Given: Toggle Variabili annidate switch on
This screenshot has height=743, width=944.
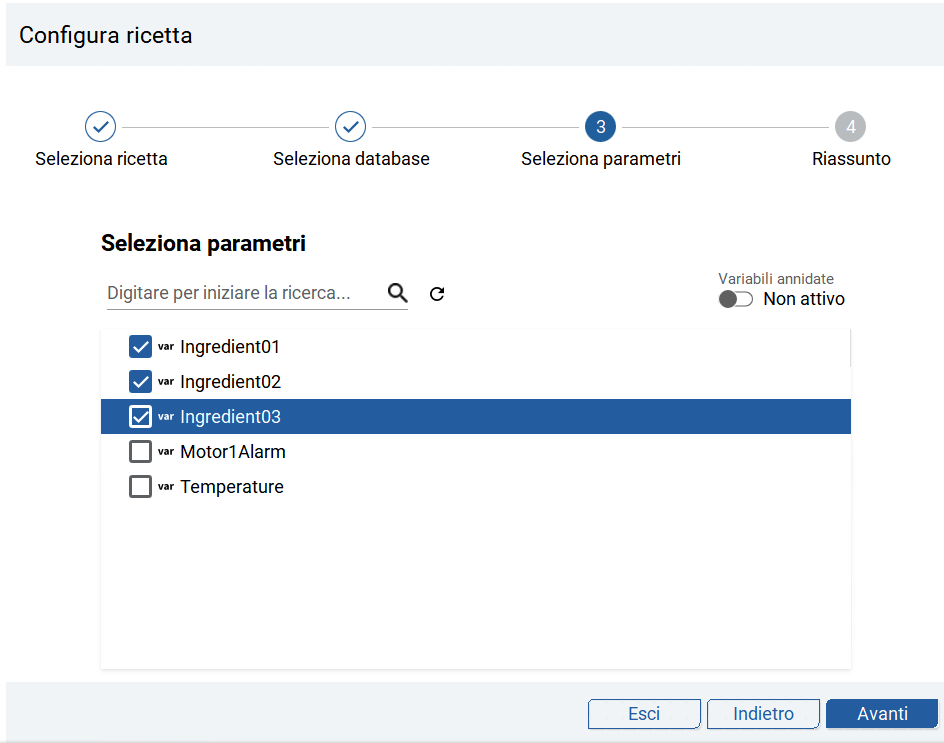Looking at the screenshot, I should [x=736, y=299].
